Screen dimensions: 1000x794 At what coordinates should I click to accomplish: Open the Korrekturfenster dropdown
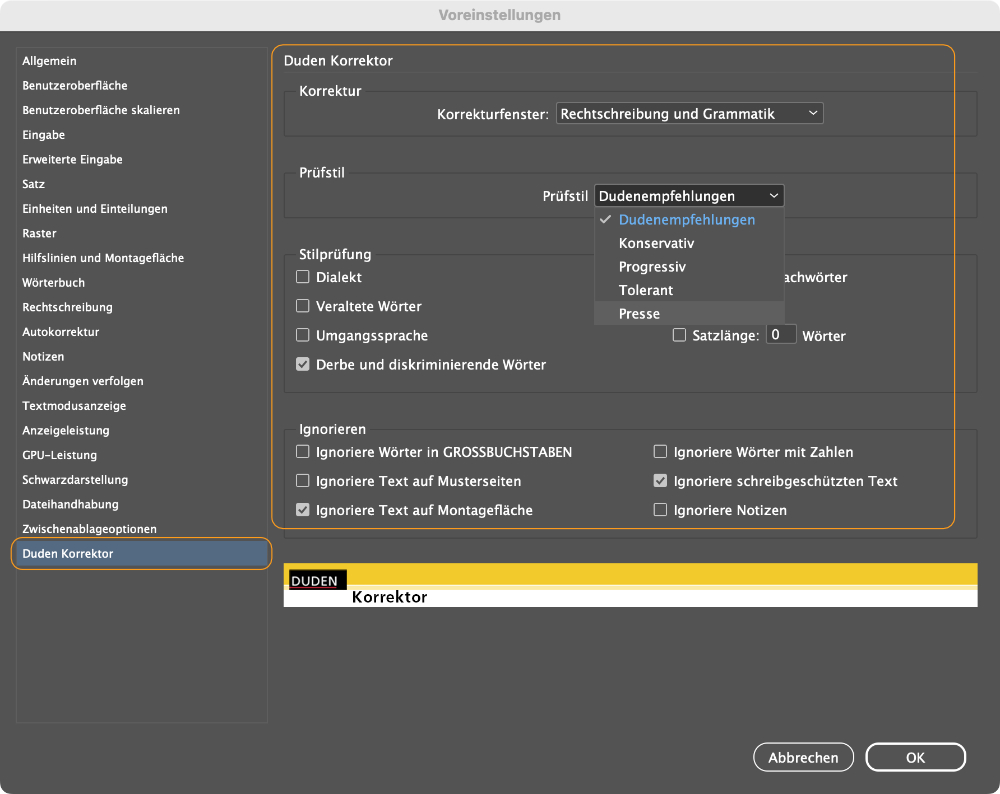tap(689, 114)
